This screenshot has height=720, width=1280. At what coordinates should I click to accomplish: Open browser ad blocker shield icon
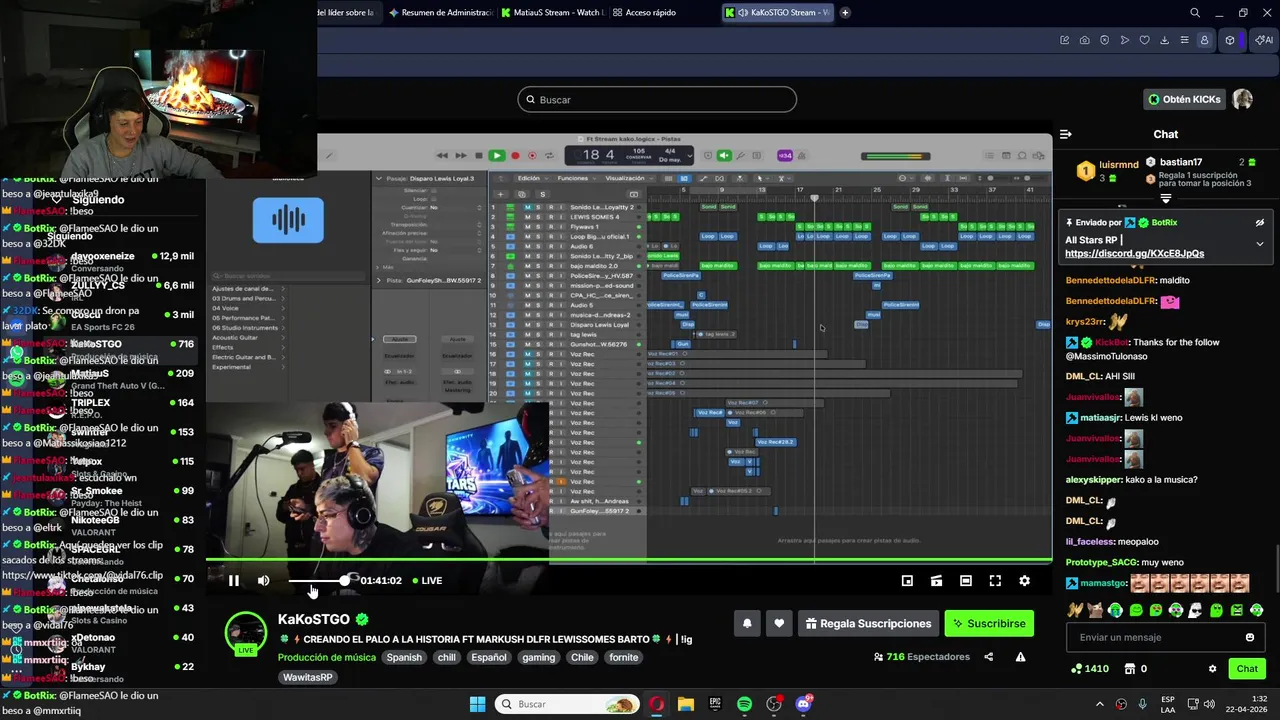(x=1105, y=40)
